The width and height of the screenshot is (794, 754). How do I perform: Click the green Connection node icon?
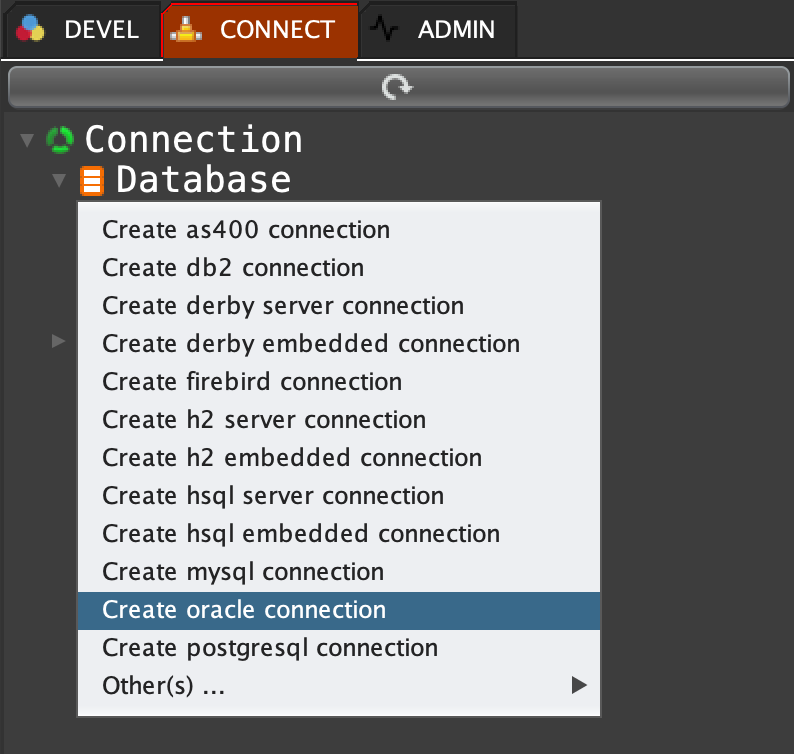(x=60, y=139)
